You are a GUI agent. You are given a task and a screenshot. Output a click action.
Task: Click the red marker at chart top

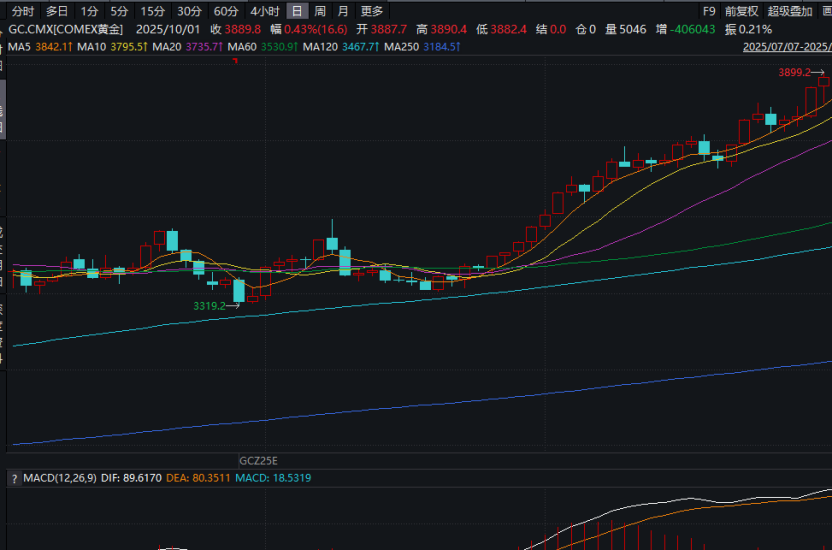click(x=234, y=62)
